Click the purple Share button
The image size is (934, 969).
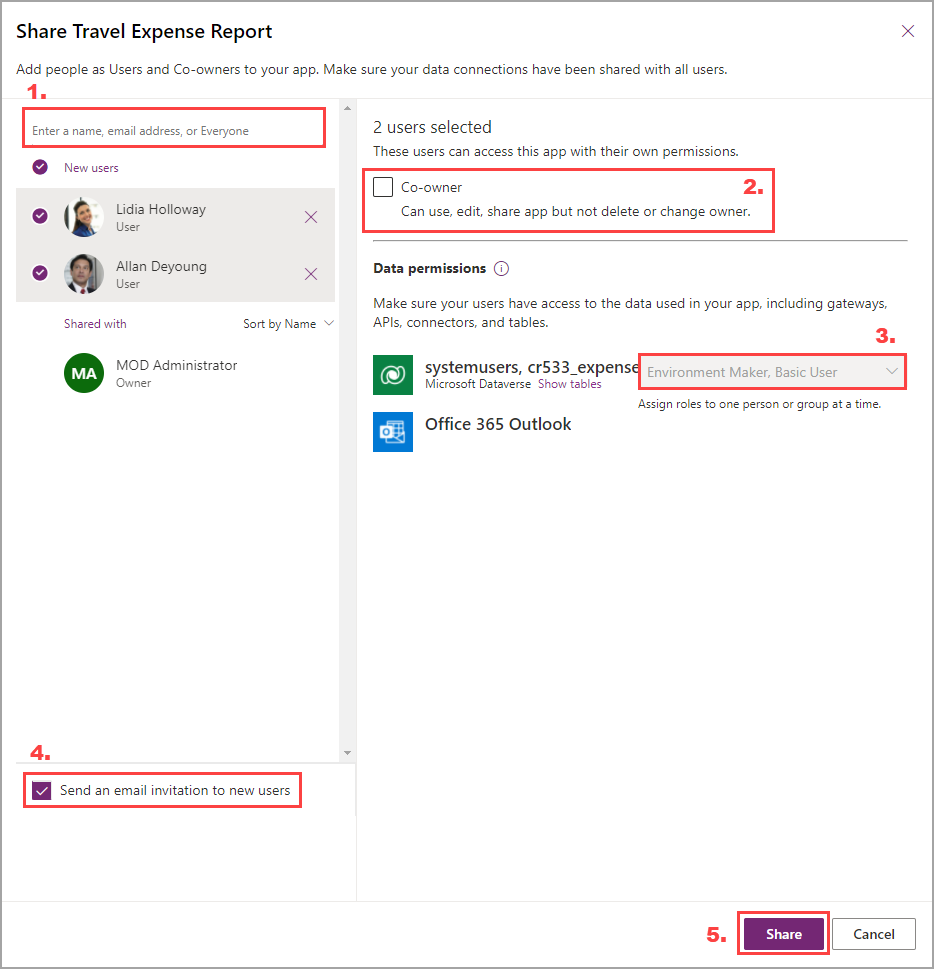tap(784, 934)
